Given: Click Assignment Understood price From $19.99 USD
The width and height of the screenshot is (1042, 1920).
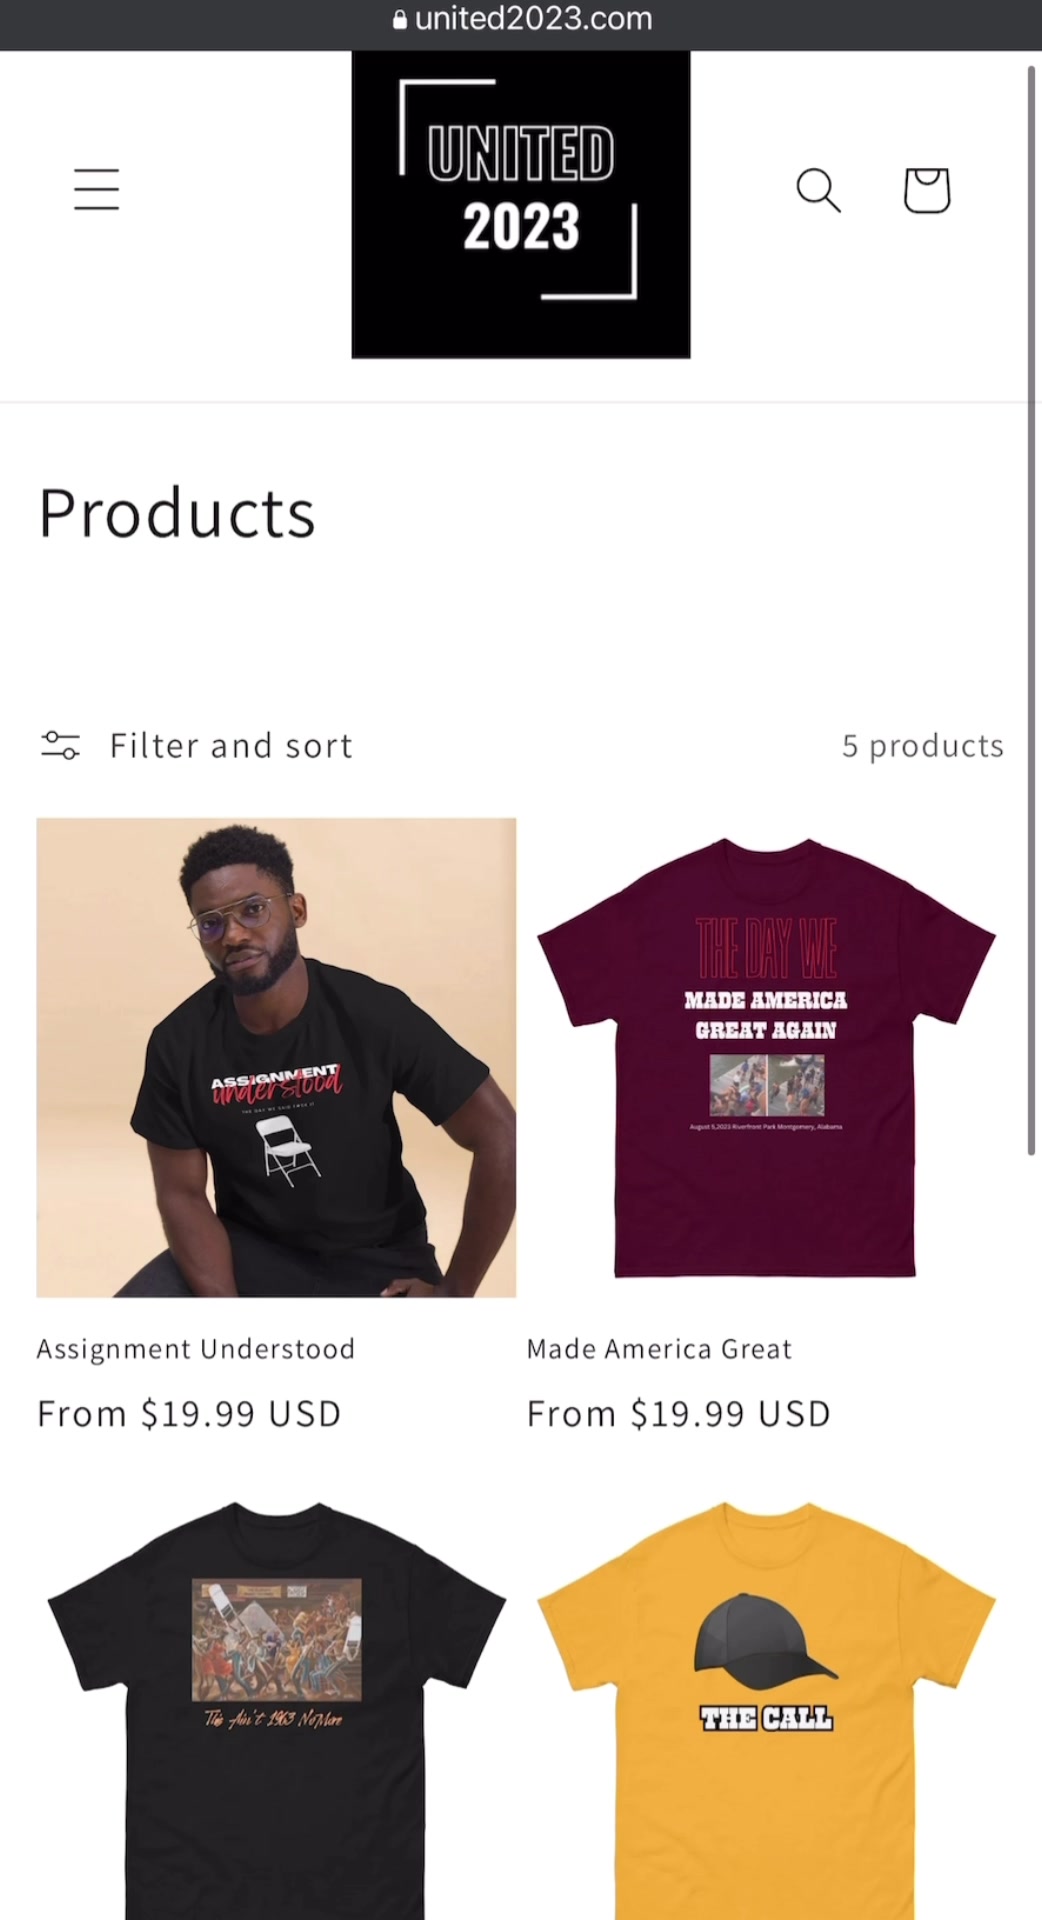Looking at the screenshot, I should pyautogui.click(x=189, y=1414).
